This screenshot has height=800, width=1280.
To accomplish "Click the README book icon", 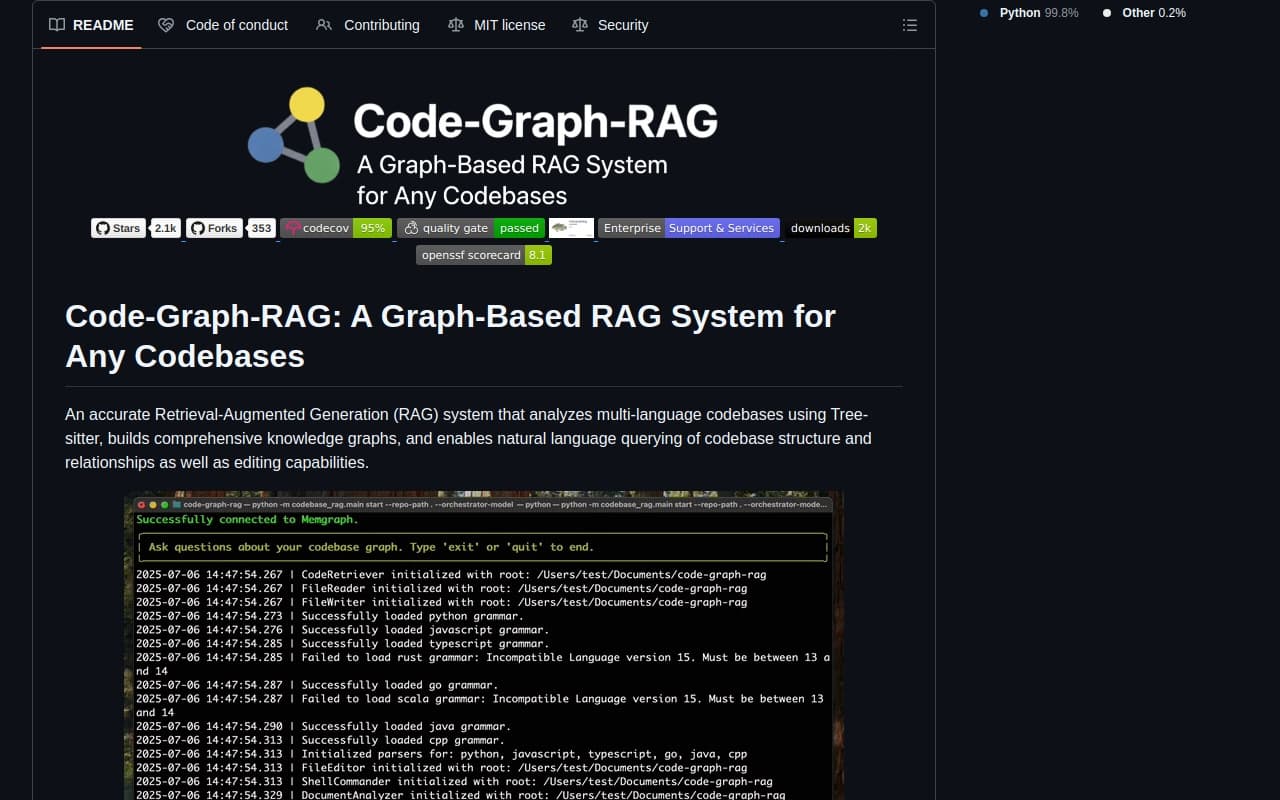I will pos(57,25).
